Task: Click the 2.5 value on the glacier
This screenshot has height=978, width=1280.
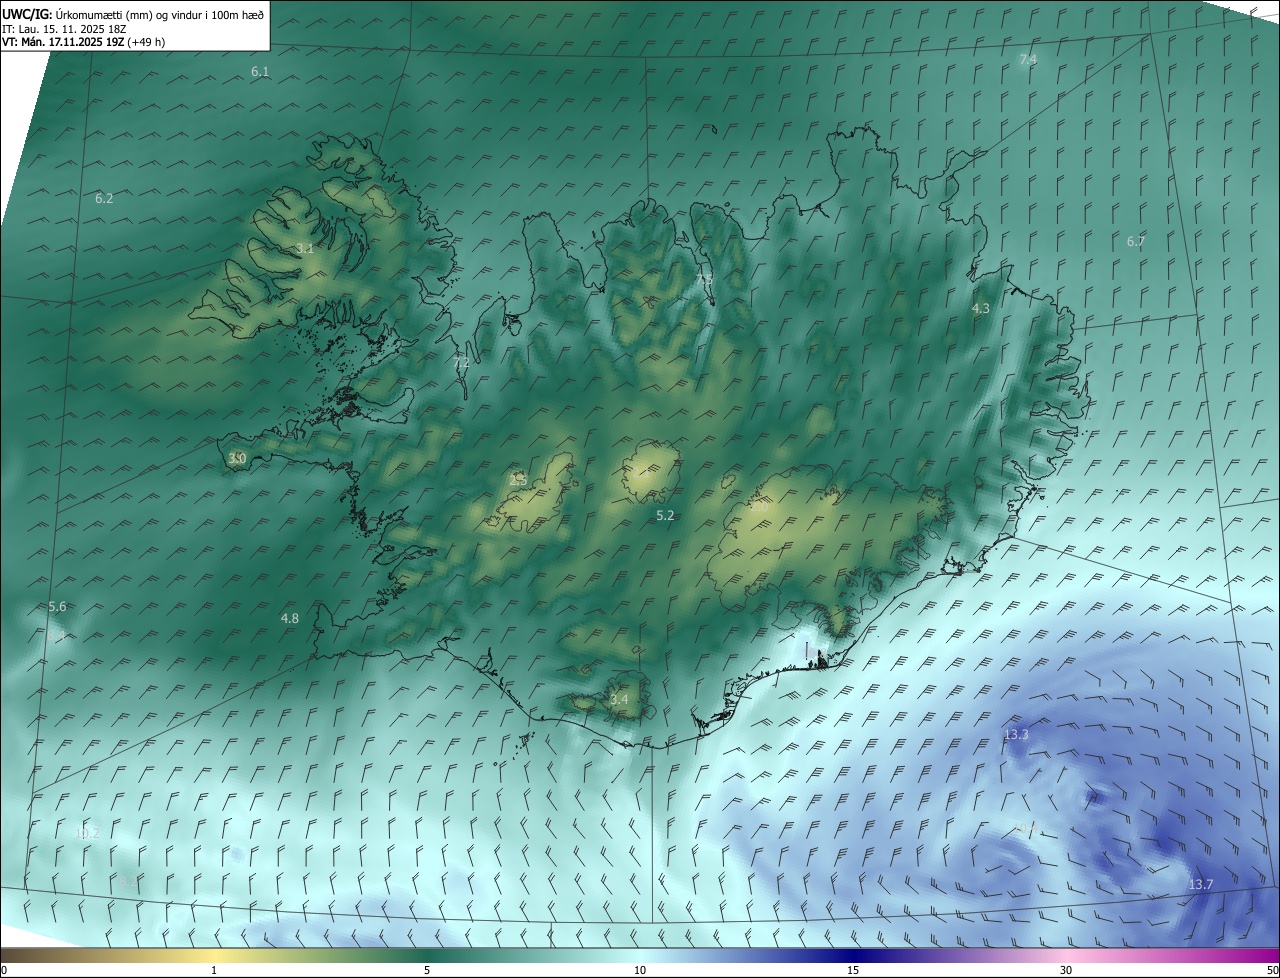Action: [x=518, y=481]
